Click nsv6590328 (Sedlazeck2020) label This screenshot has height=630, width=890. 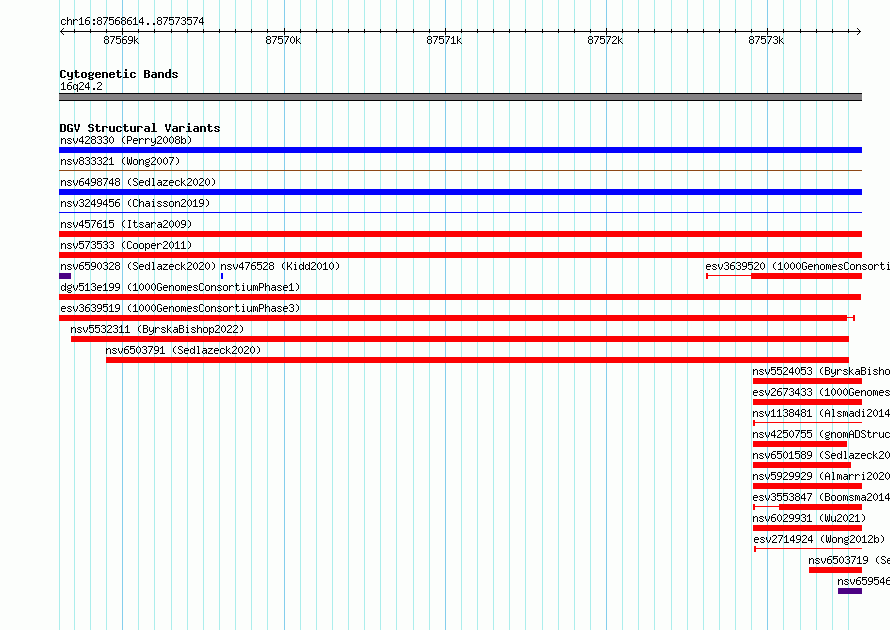138,266
